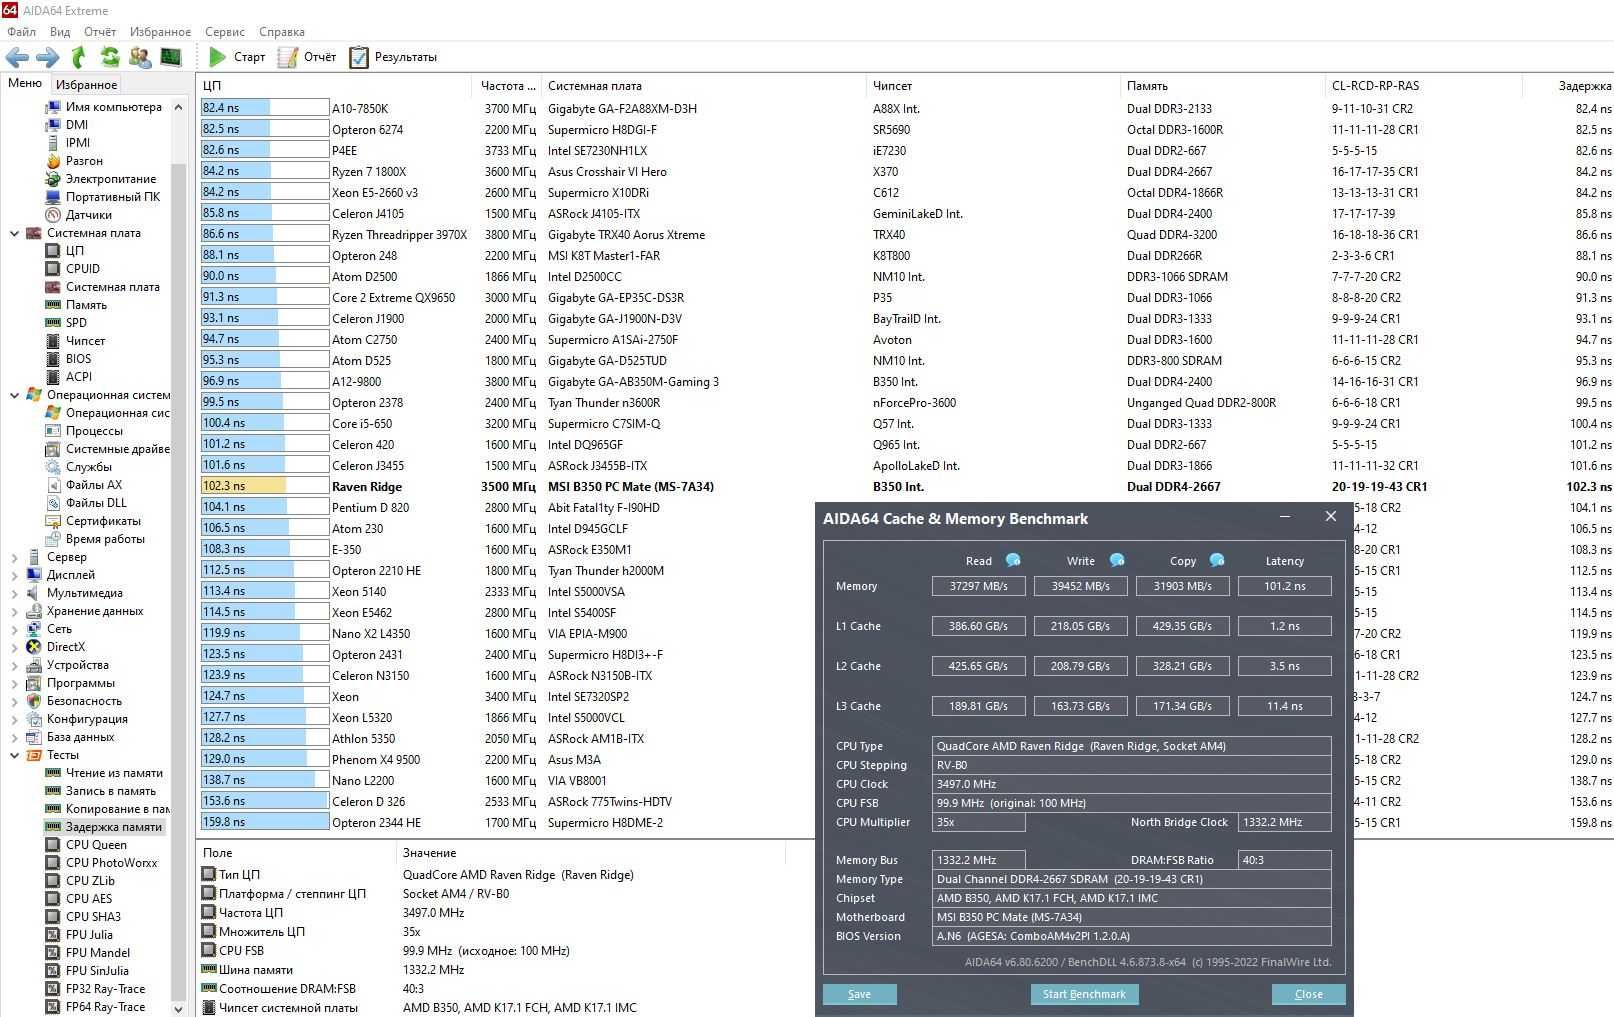Expand the Программы tree node
1614x1017 pixels.
click(14, 683)
